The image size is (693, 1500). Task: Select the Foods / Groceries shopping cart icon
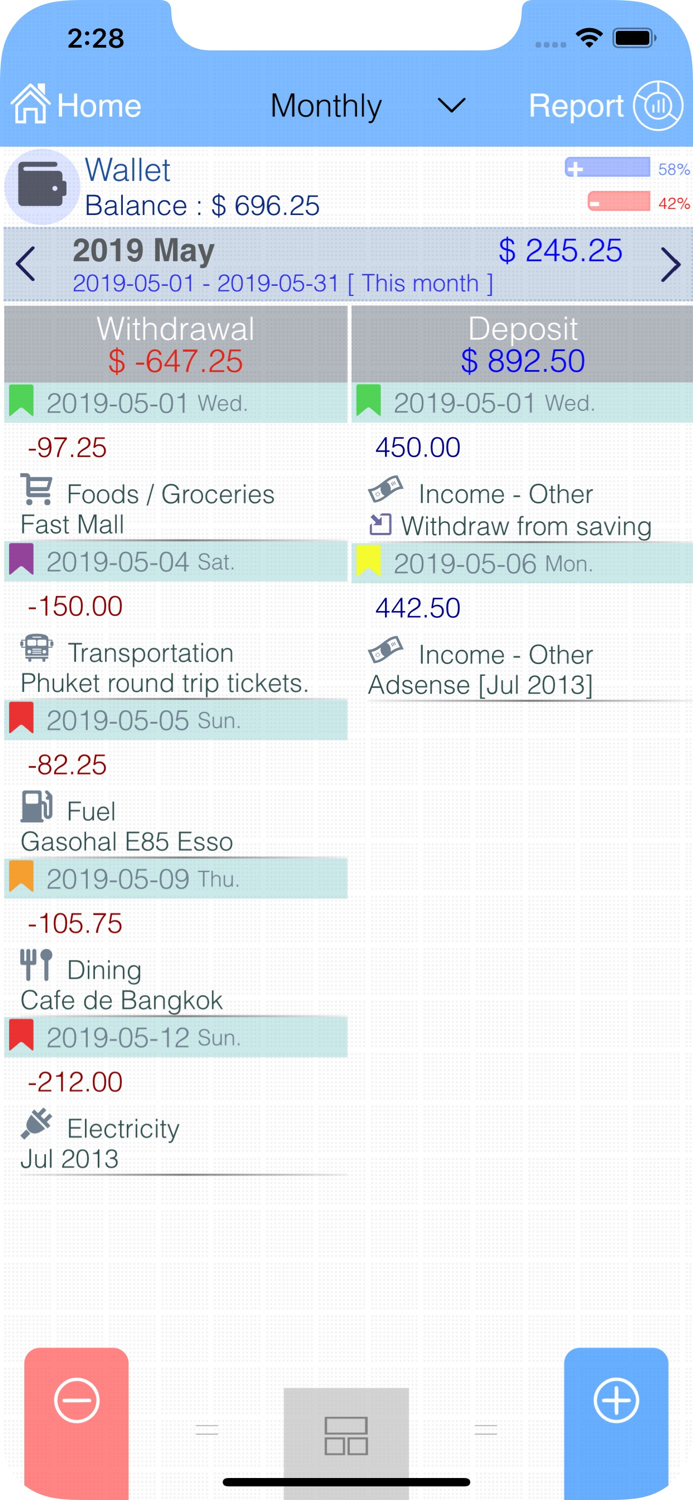pos(35,492)
